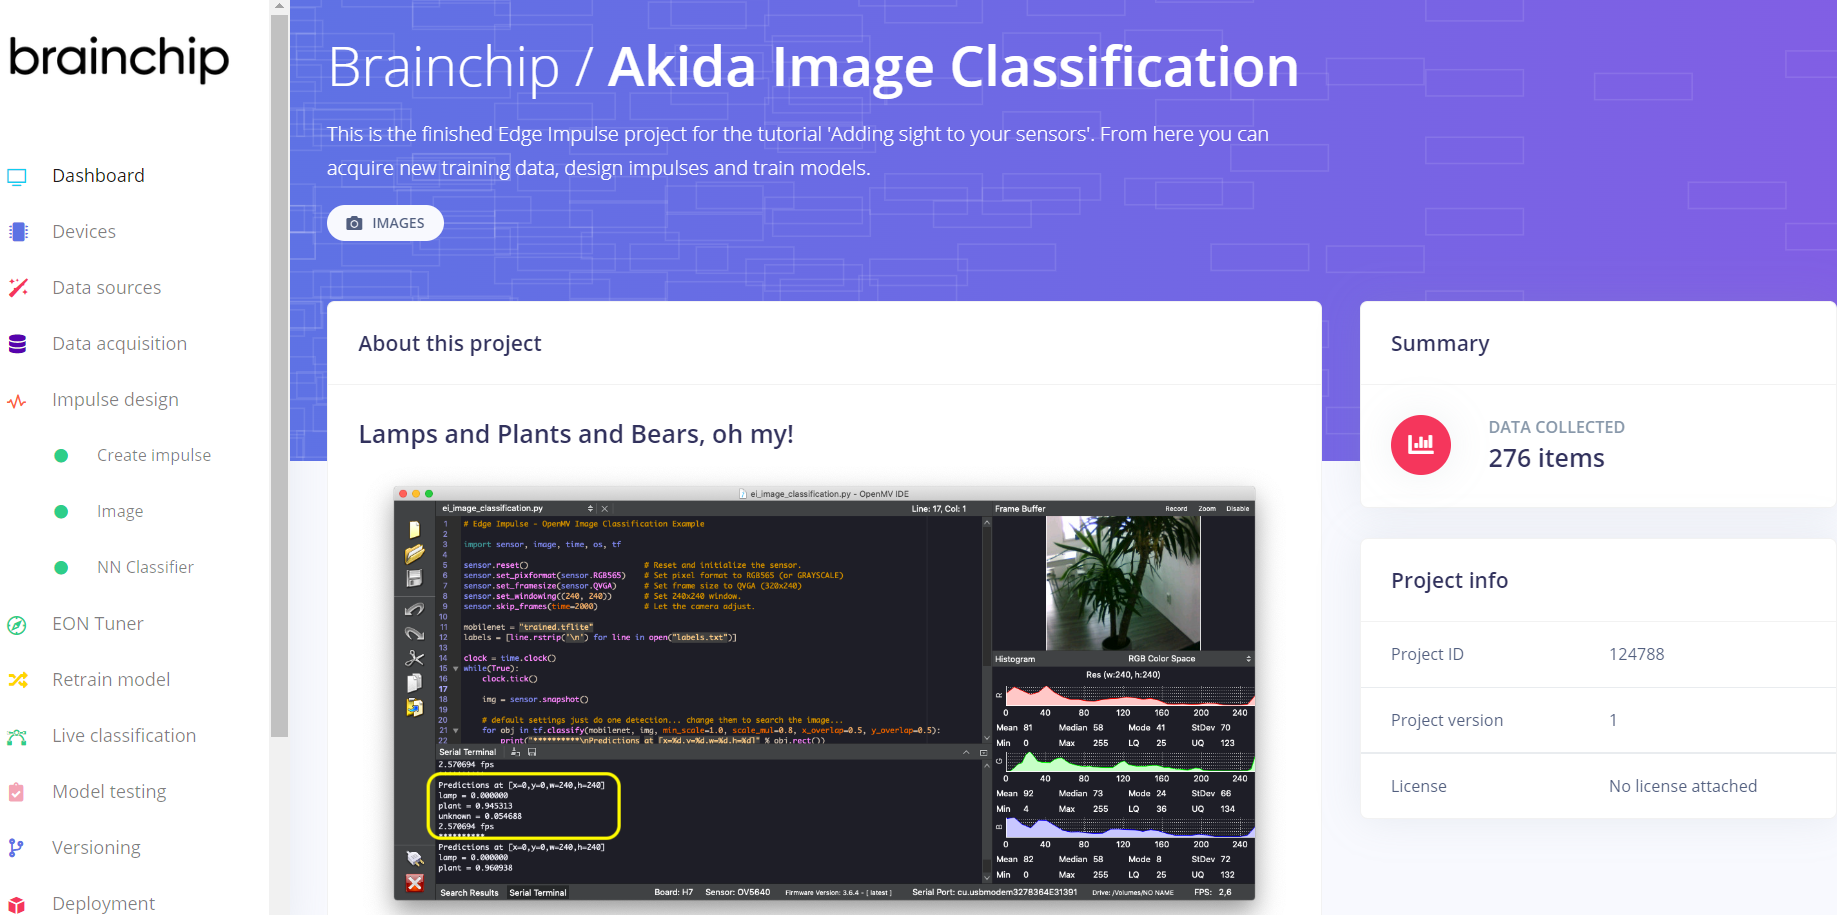This screenshot has height=915, width=1837.
Task: Open the Image processing block
Action: [x=120, y=512]
